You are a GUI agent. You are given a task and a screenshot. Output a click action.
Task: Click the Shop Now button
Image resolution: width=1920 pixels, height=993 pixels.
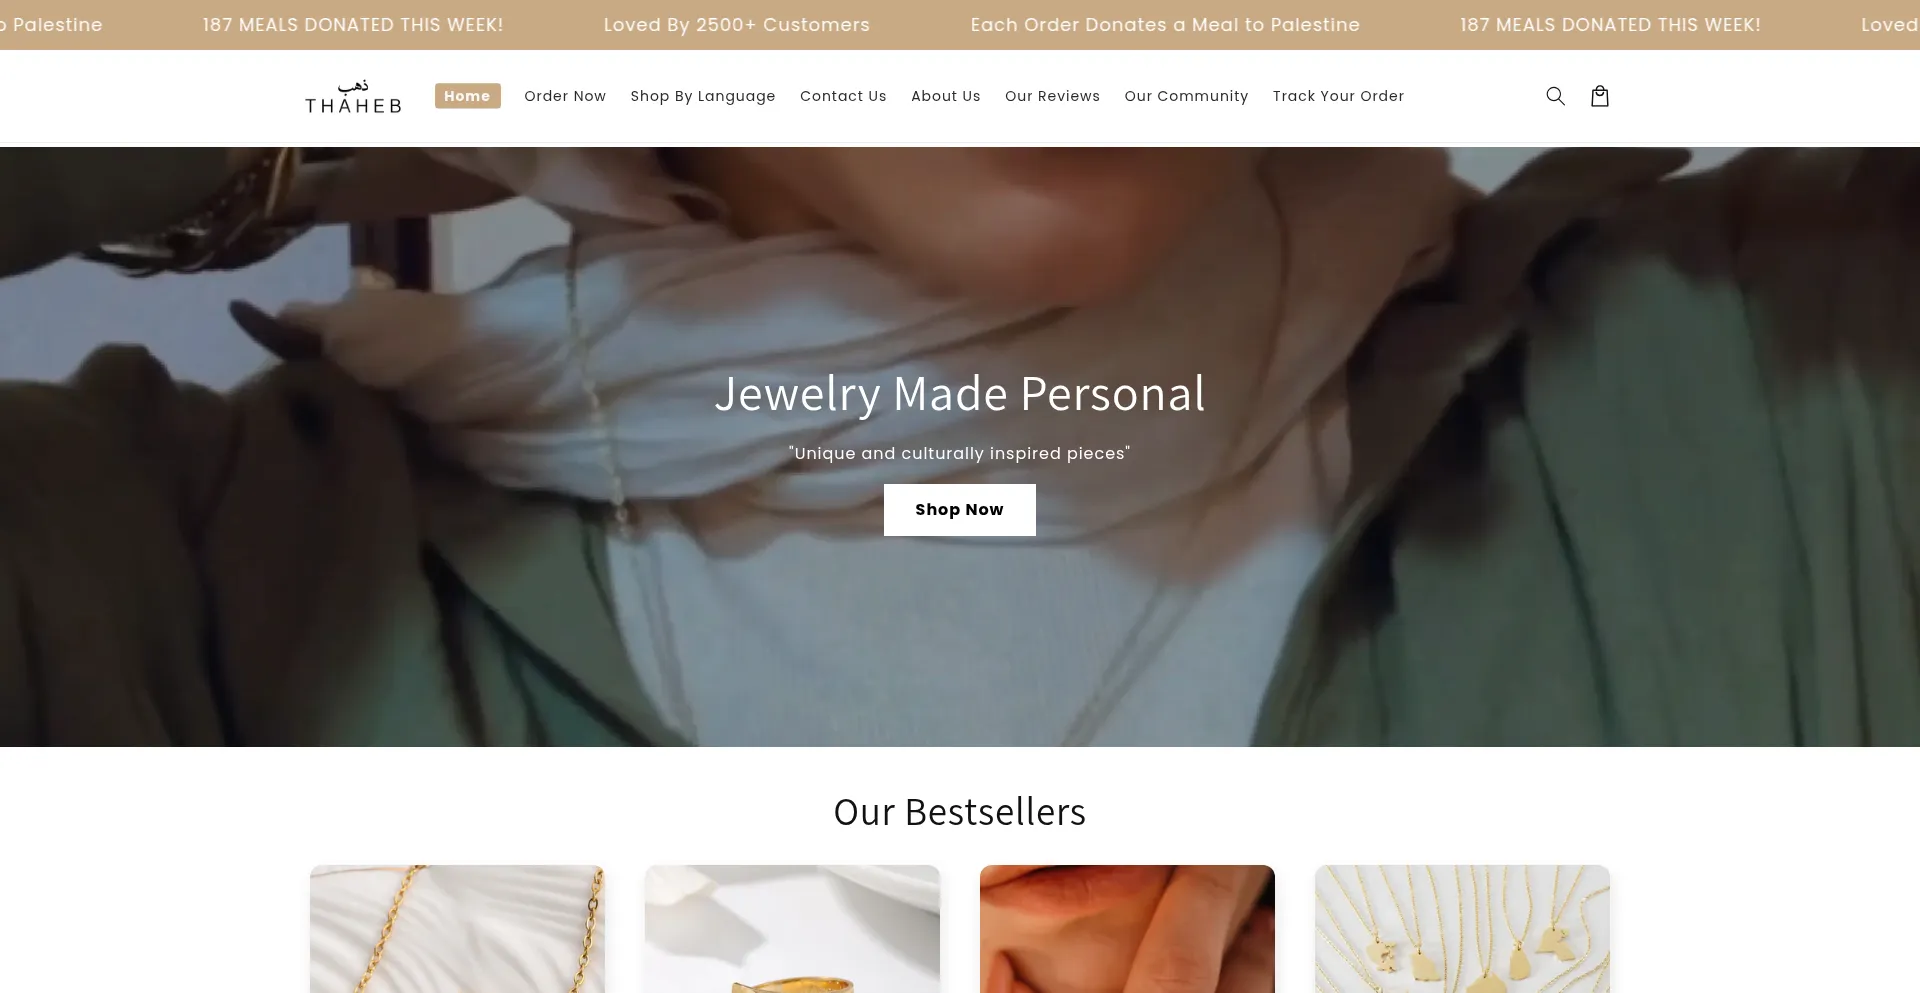tap(959, 510)
